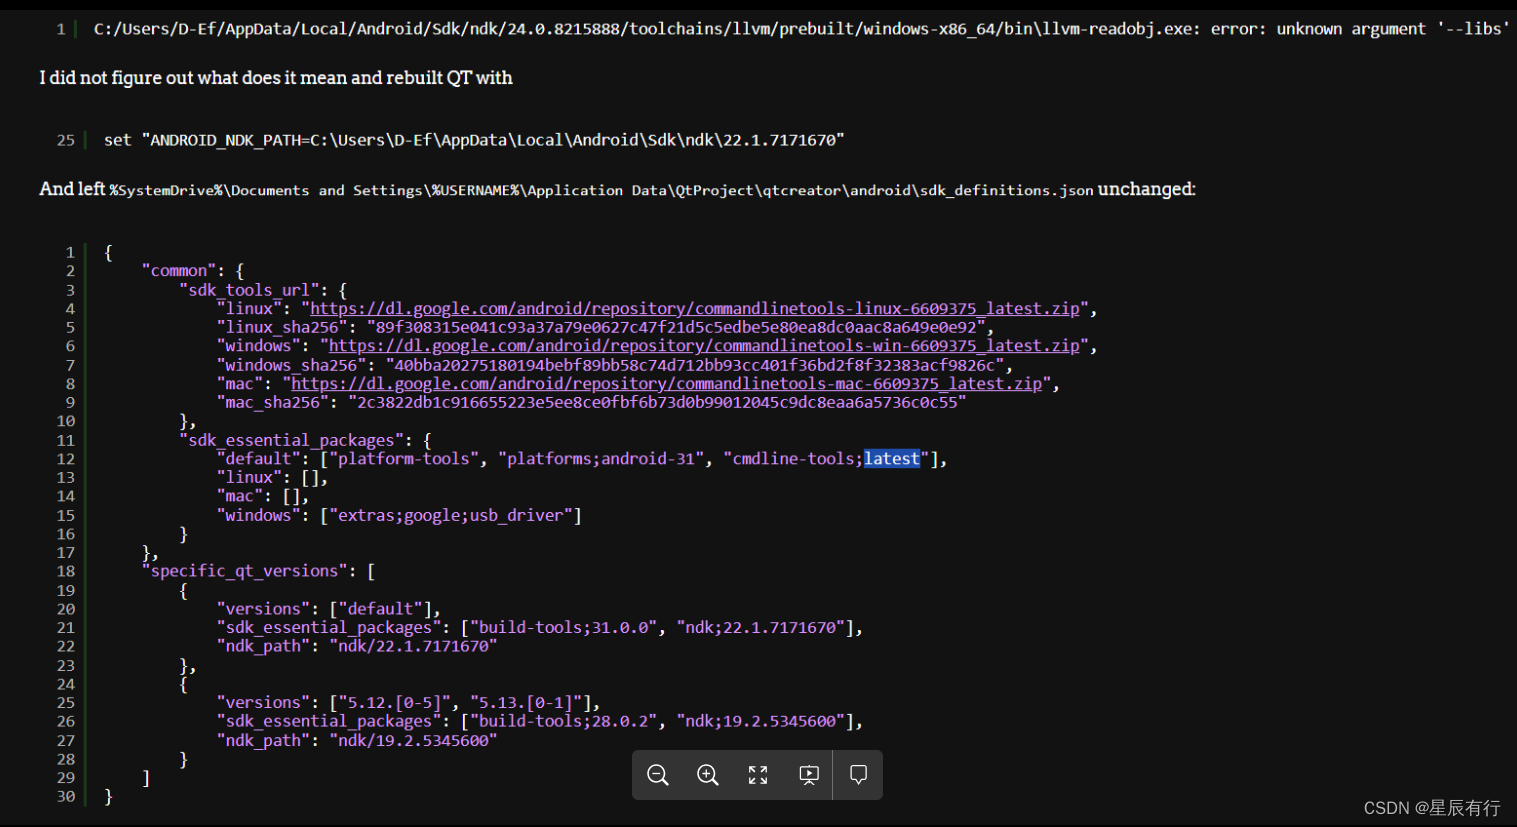Click the set ANDROID_NDK_PATH command line

click(x=474, y=140)
